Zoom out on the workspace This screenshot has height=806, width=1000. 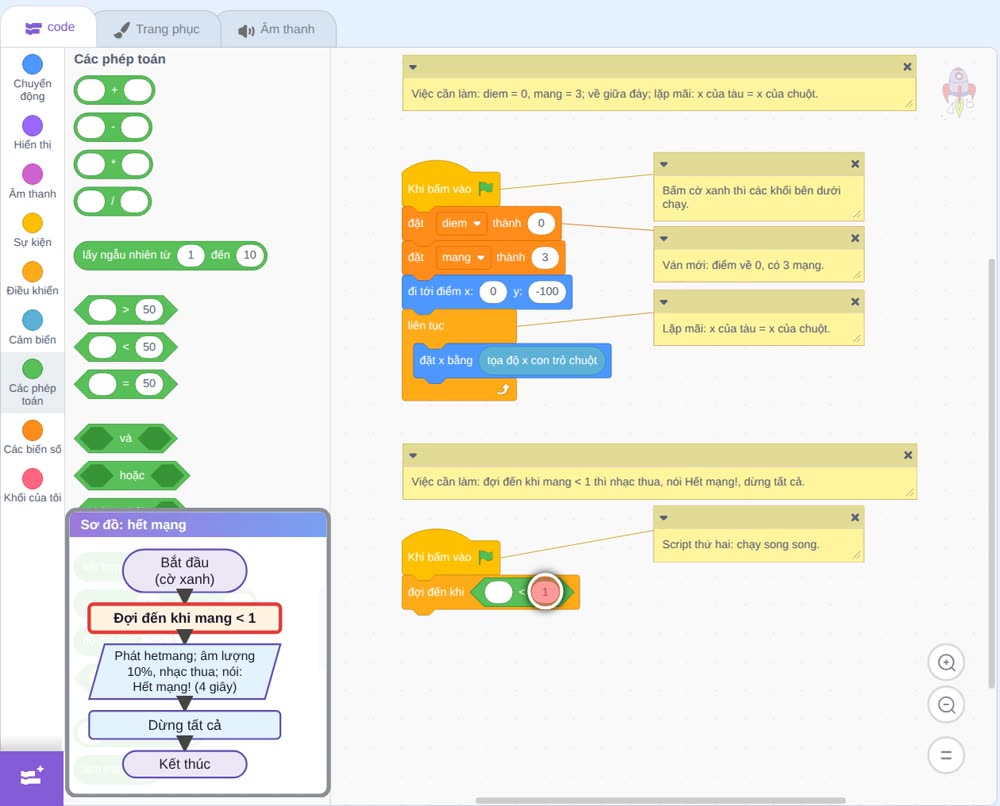point(946,705)
